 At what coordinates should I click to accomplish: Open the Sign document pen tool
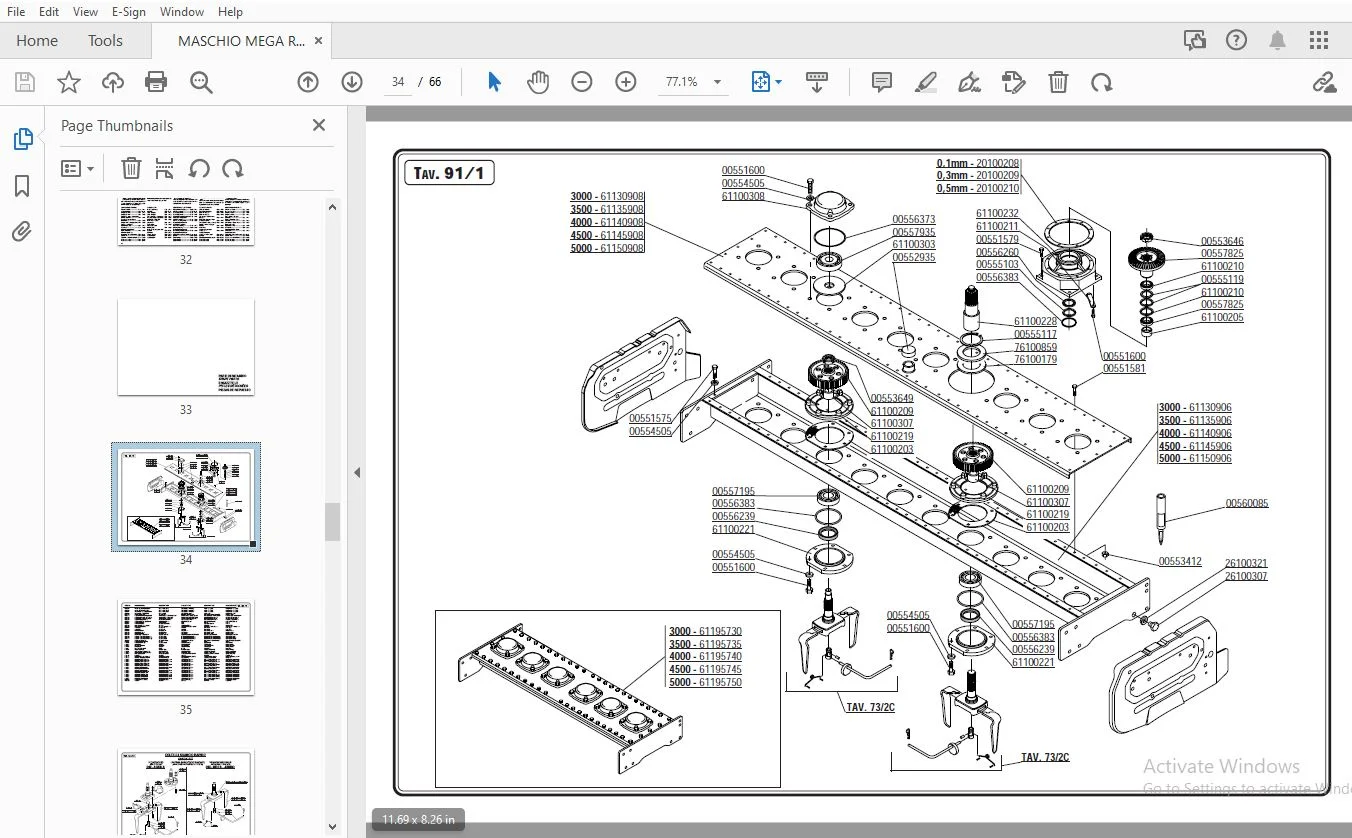[x=969, y=82]
